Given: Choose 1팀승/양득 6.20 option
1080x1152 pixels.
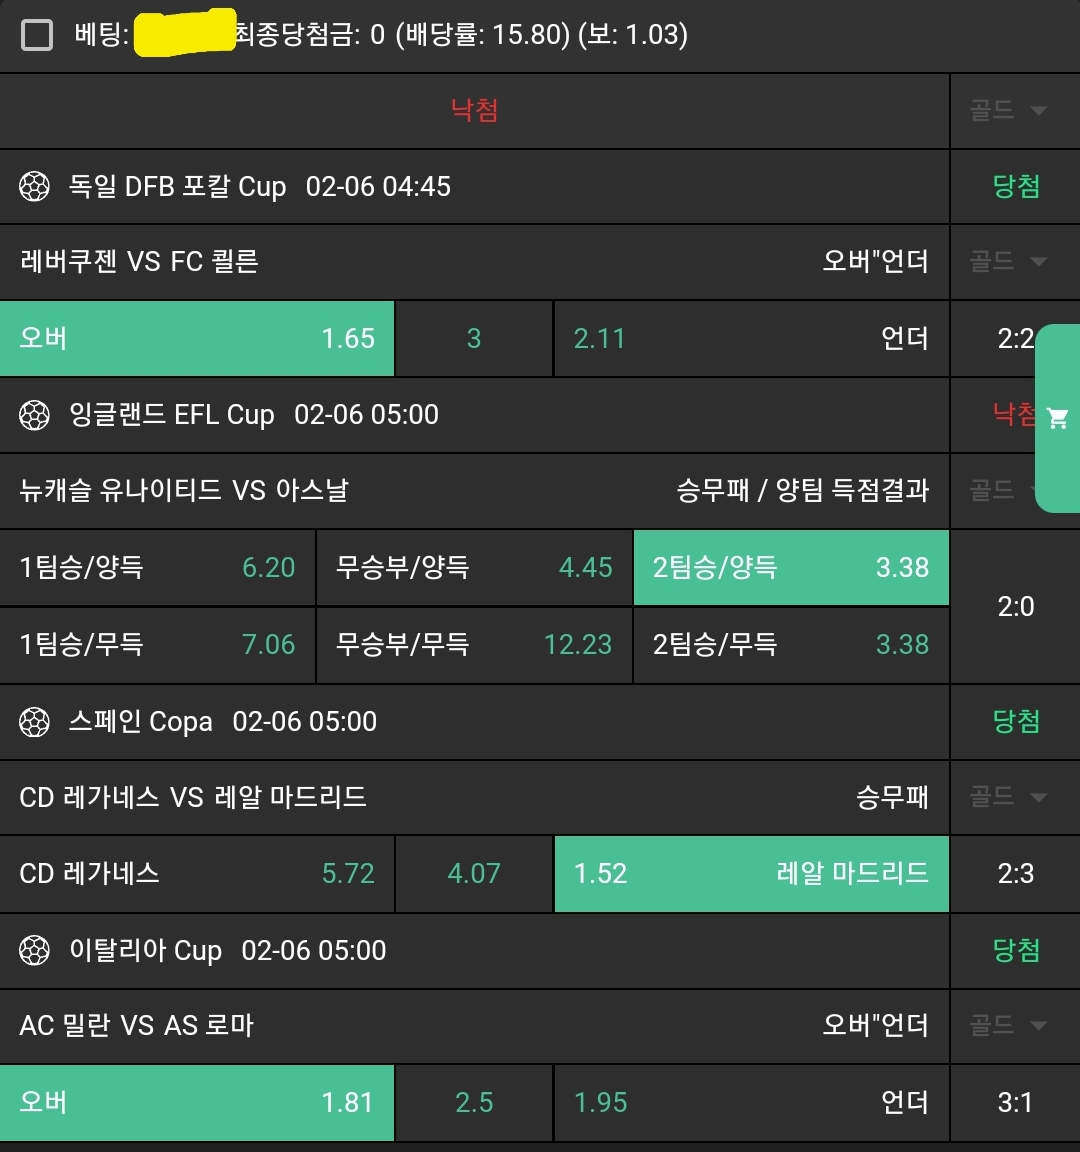Looking at the screenshot, I should (157, 568).
